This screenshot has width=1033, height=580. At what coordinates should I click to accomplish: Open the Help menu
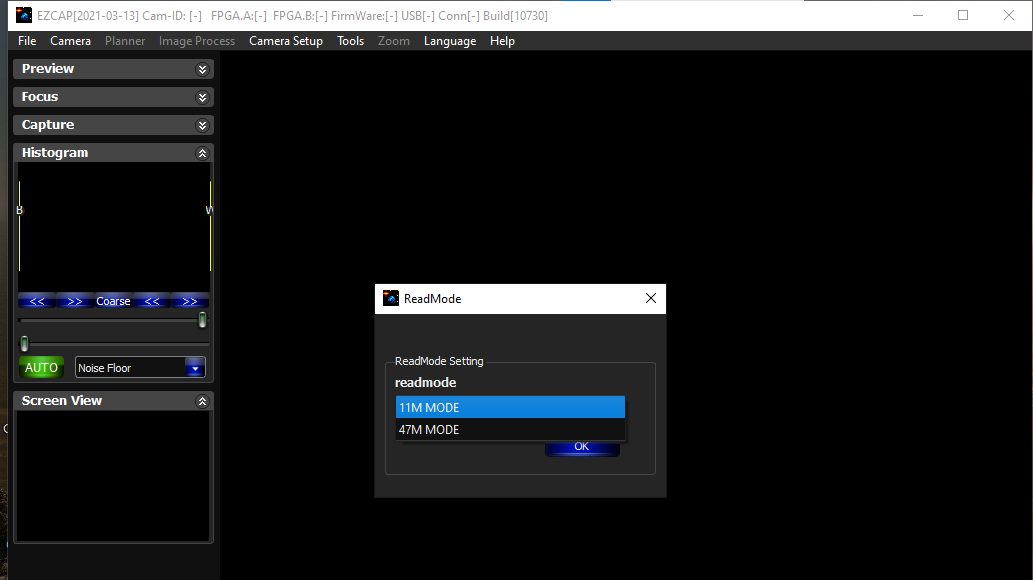(502, 41)
